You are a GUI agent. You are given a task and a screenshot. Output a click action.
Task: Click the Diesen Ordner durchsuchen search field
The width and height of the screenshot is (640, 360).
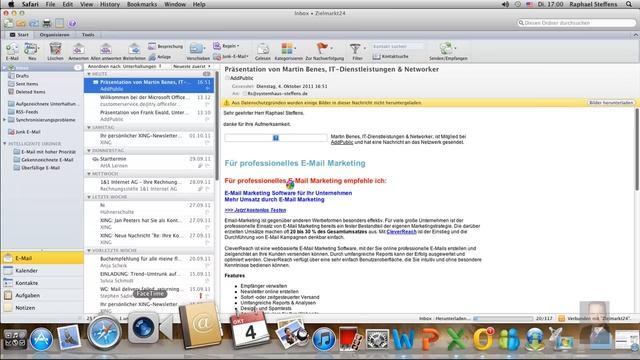[576, 23]
